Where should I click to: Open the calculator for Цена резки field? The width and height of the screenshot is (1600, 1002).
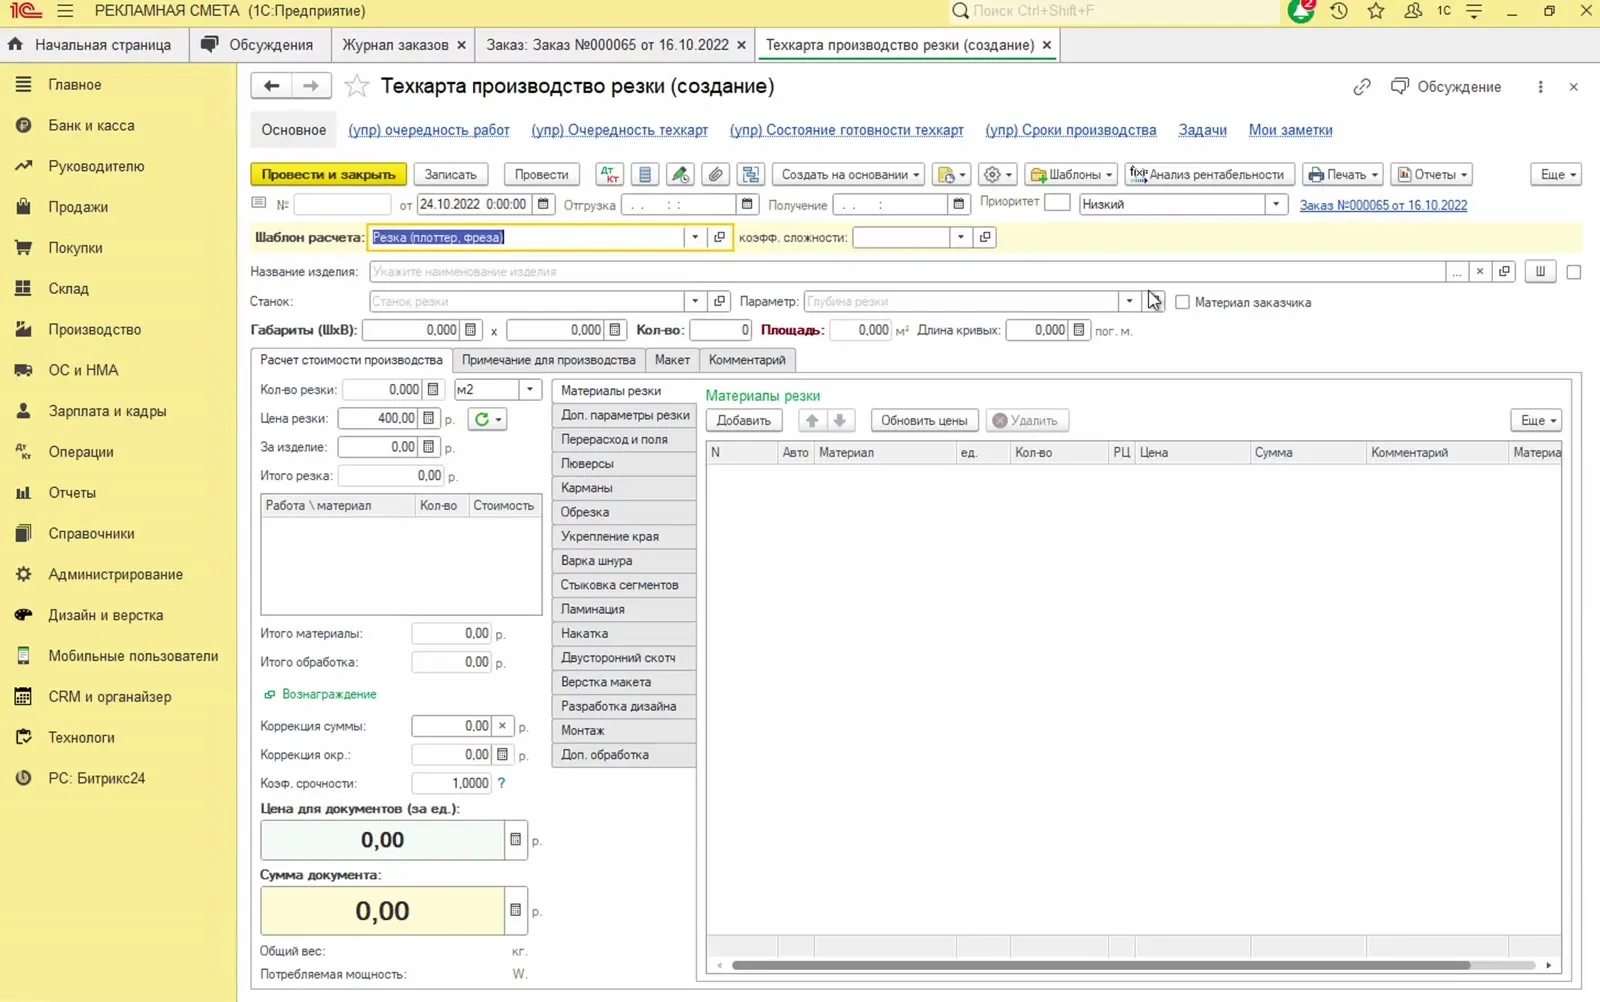click(429, 418)
